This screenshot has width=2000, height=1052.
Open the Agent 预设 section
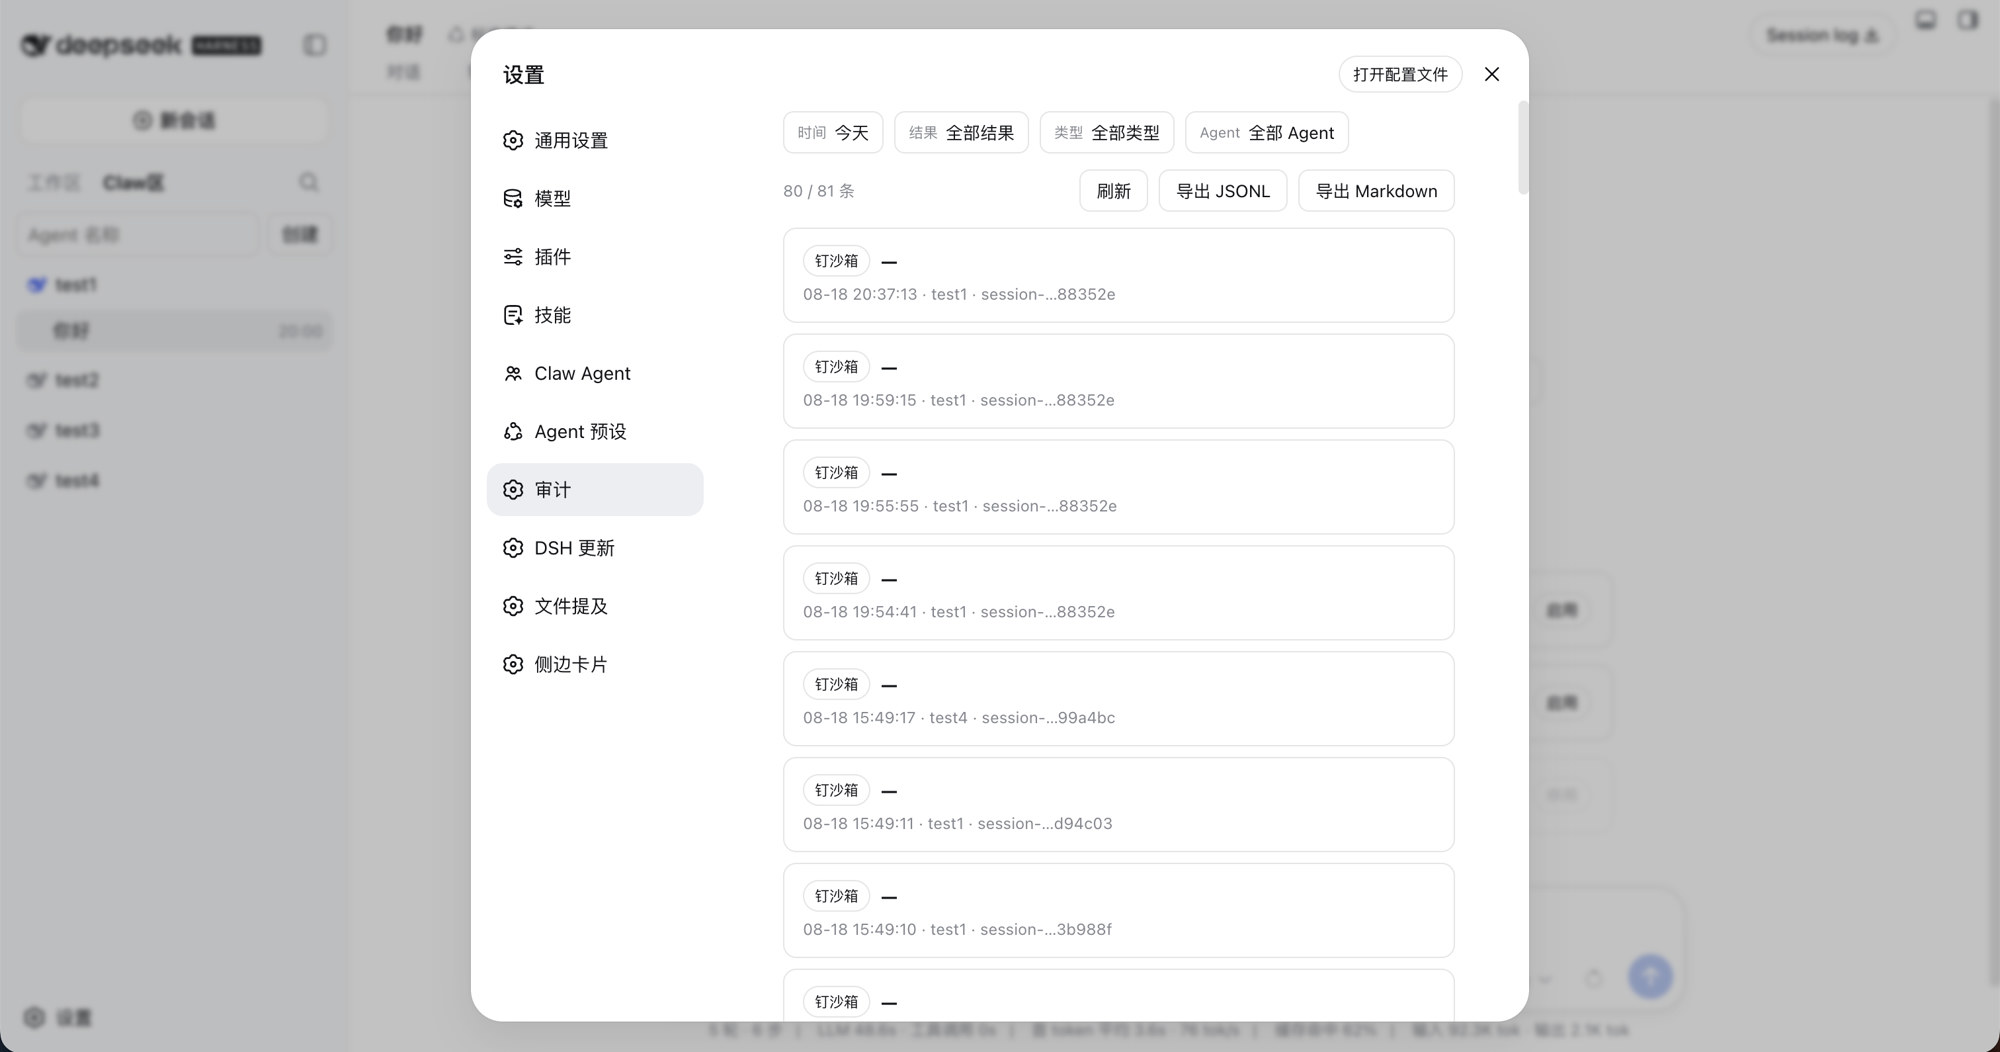[x=595, y=431]
